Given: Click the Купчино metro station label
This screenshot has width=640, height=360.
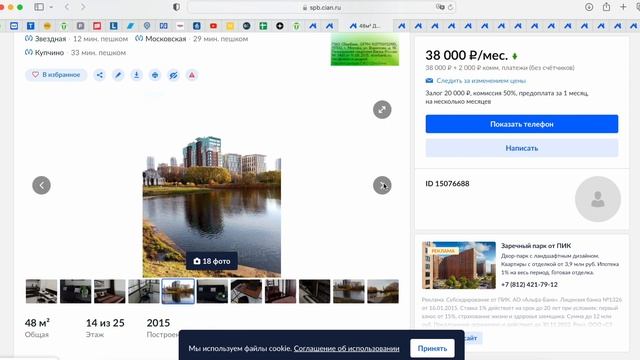Looking at the screenshot, I should pos(49,53).
